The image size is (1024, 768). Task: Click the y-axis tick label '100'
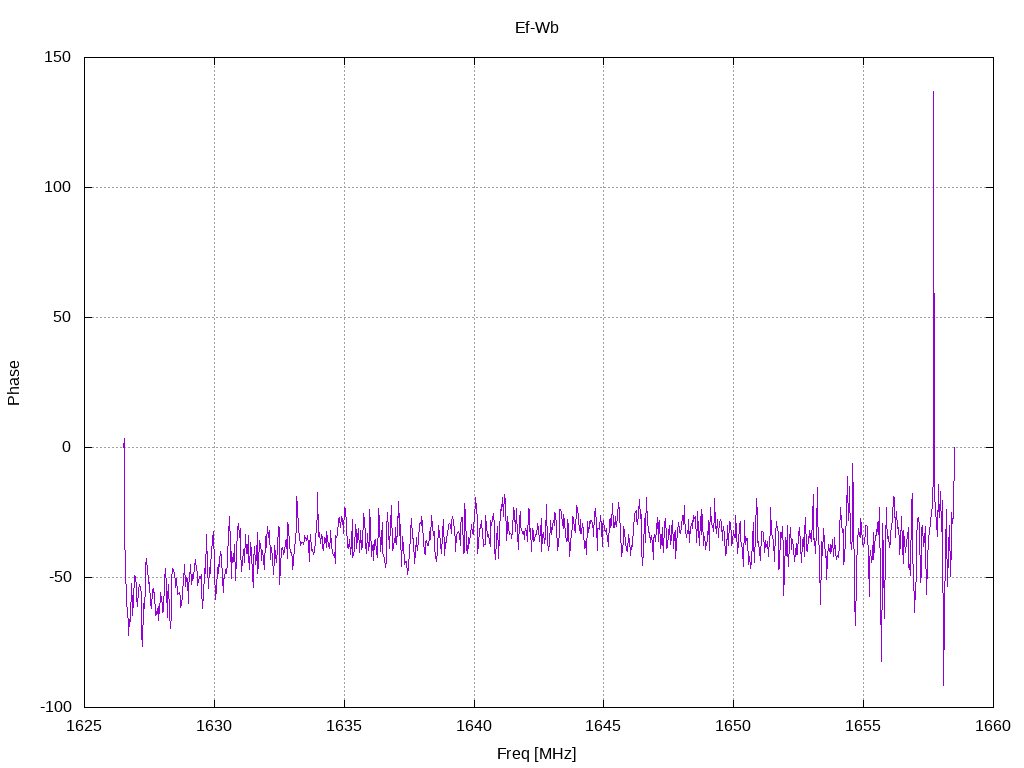click(57, 187)
